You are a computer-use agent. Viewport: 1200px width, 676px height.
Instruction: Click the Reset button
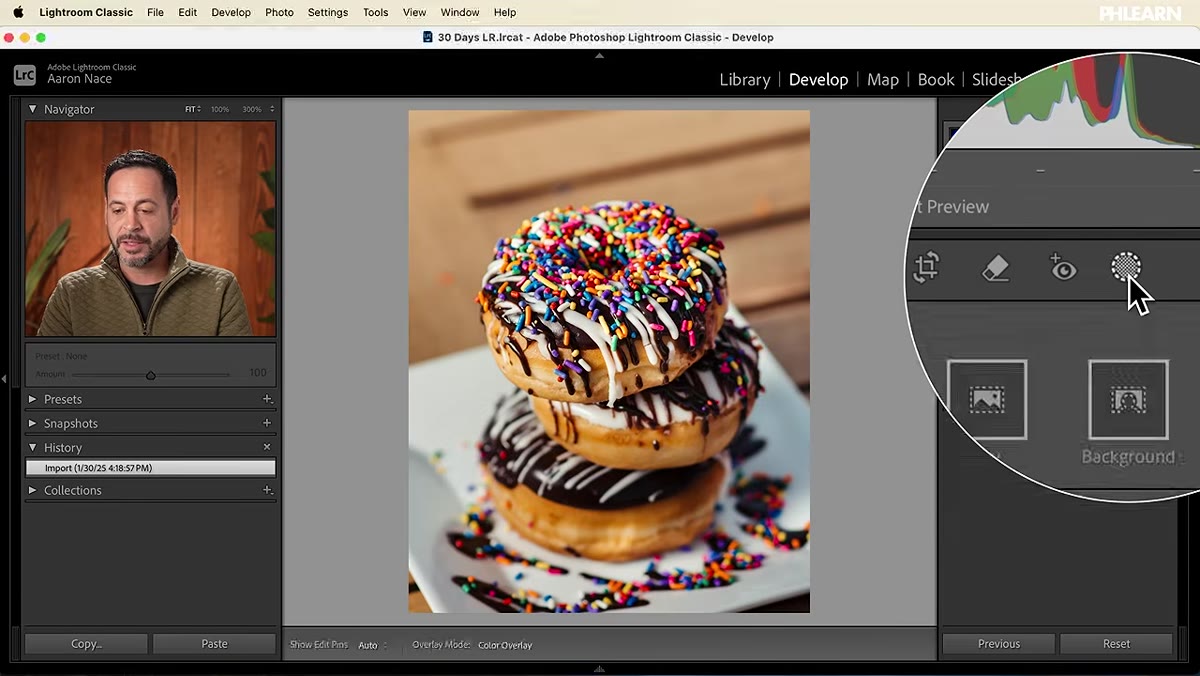click(x=1116, y=644)
